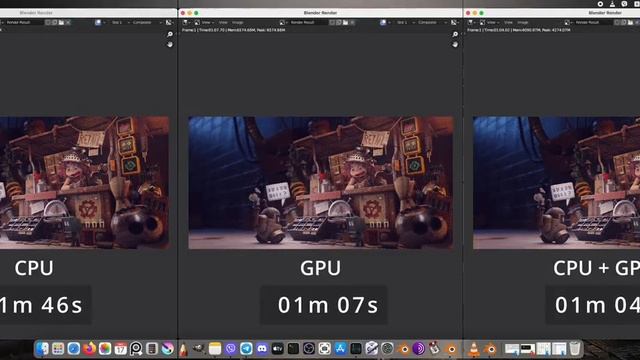The height and width of the screenshot is (360, 640).
Task: Open Launchpad from the dock
Action: 58,349
